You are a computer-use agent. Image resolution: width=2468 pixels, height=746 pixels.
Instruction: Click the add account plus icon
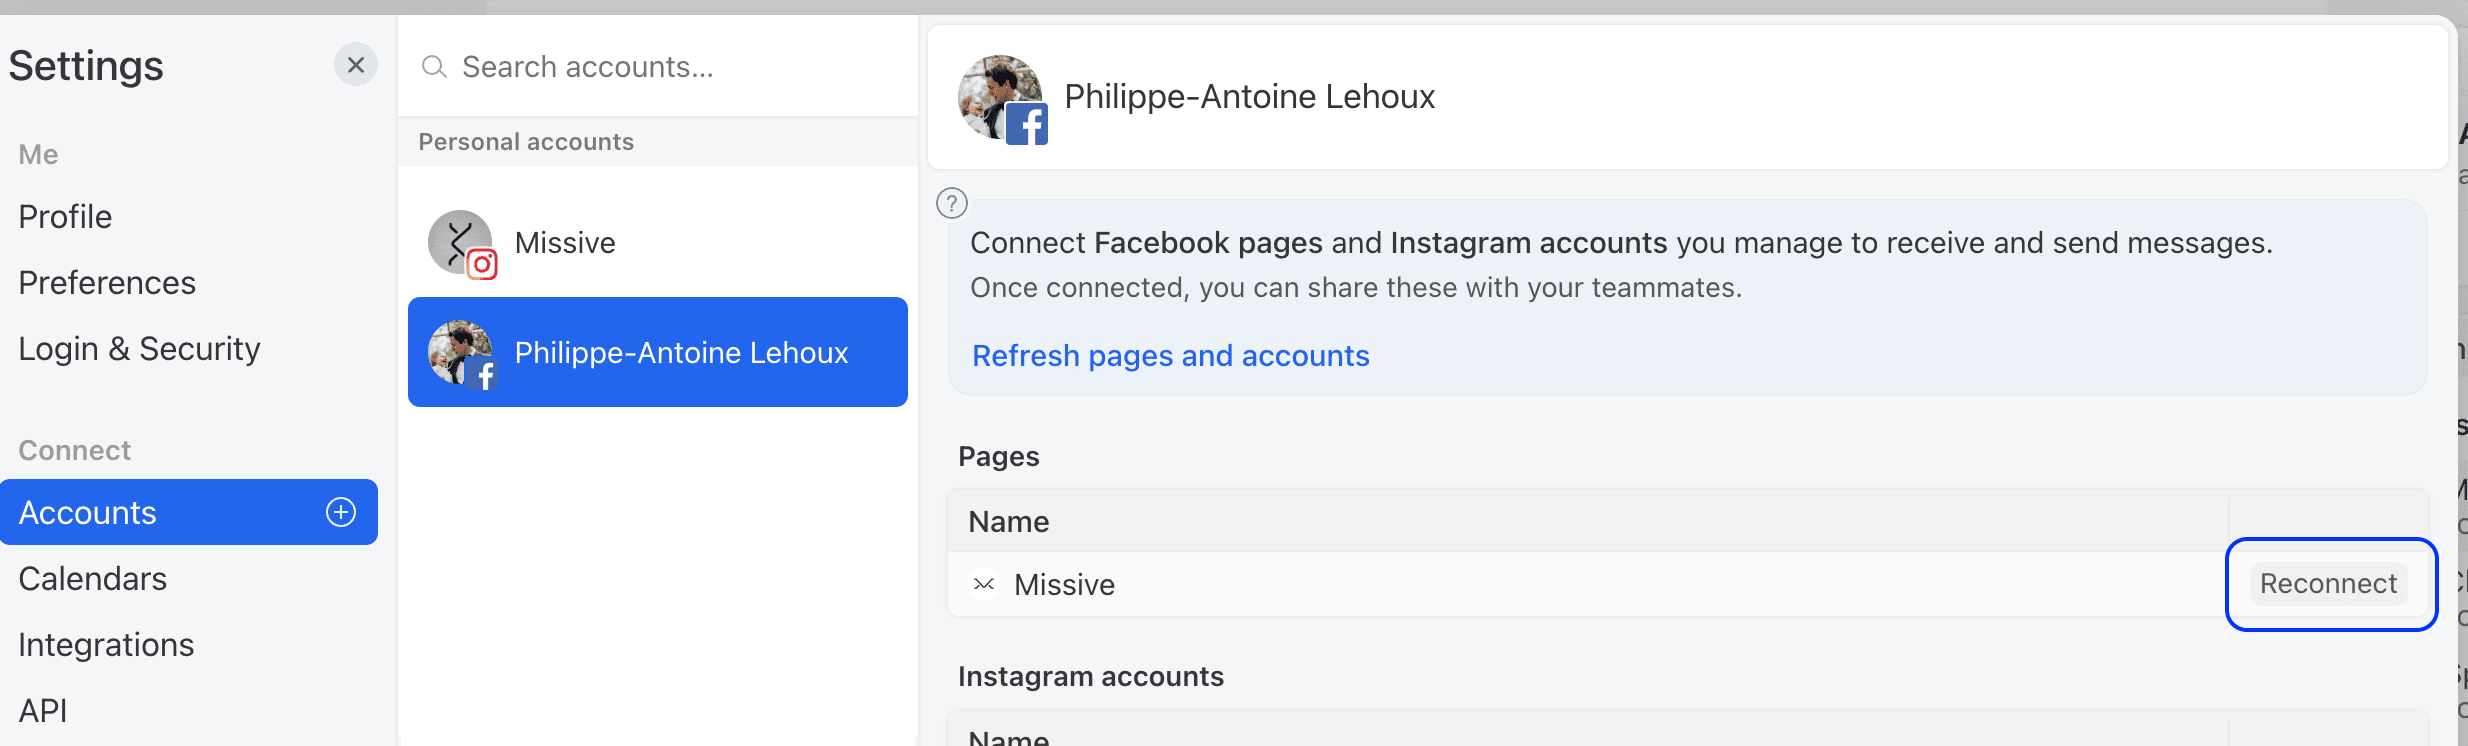tap(341, 512)
